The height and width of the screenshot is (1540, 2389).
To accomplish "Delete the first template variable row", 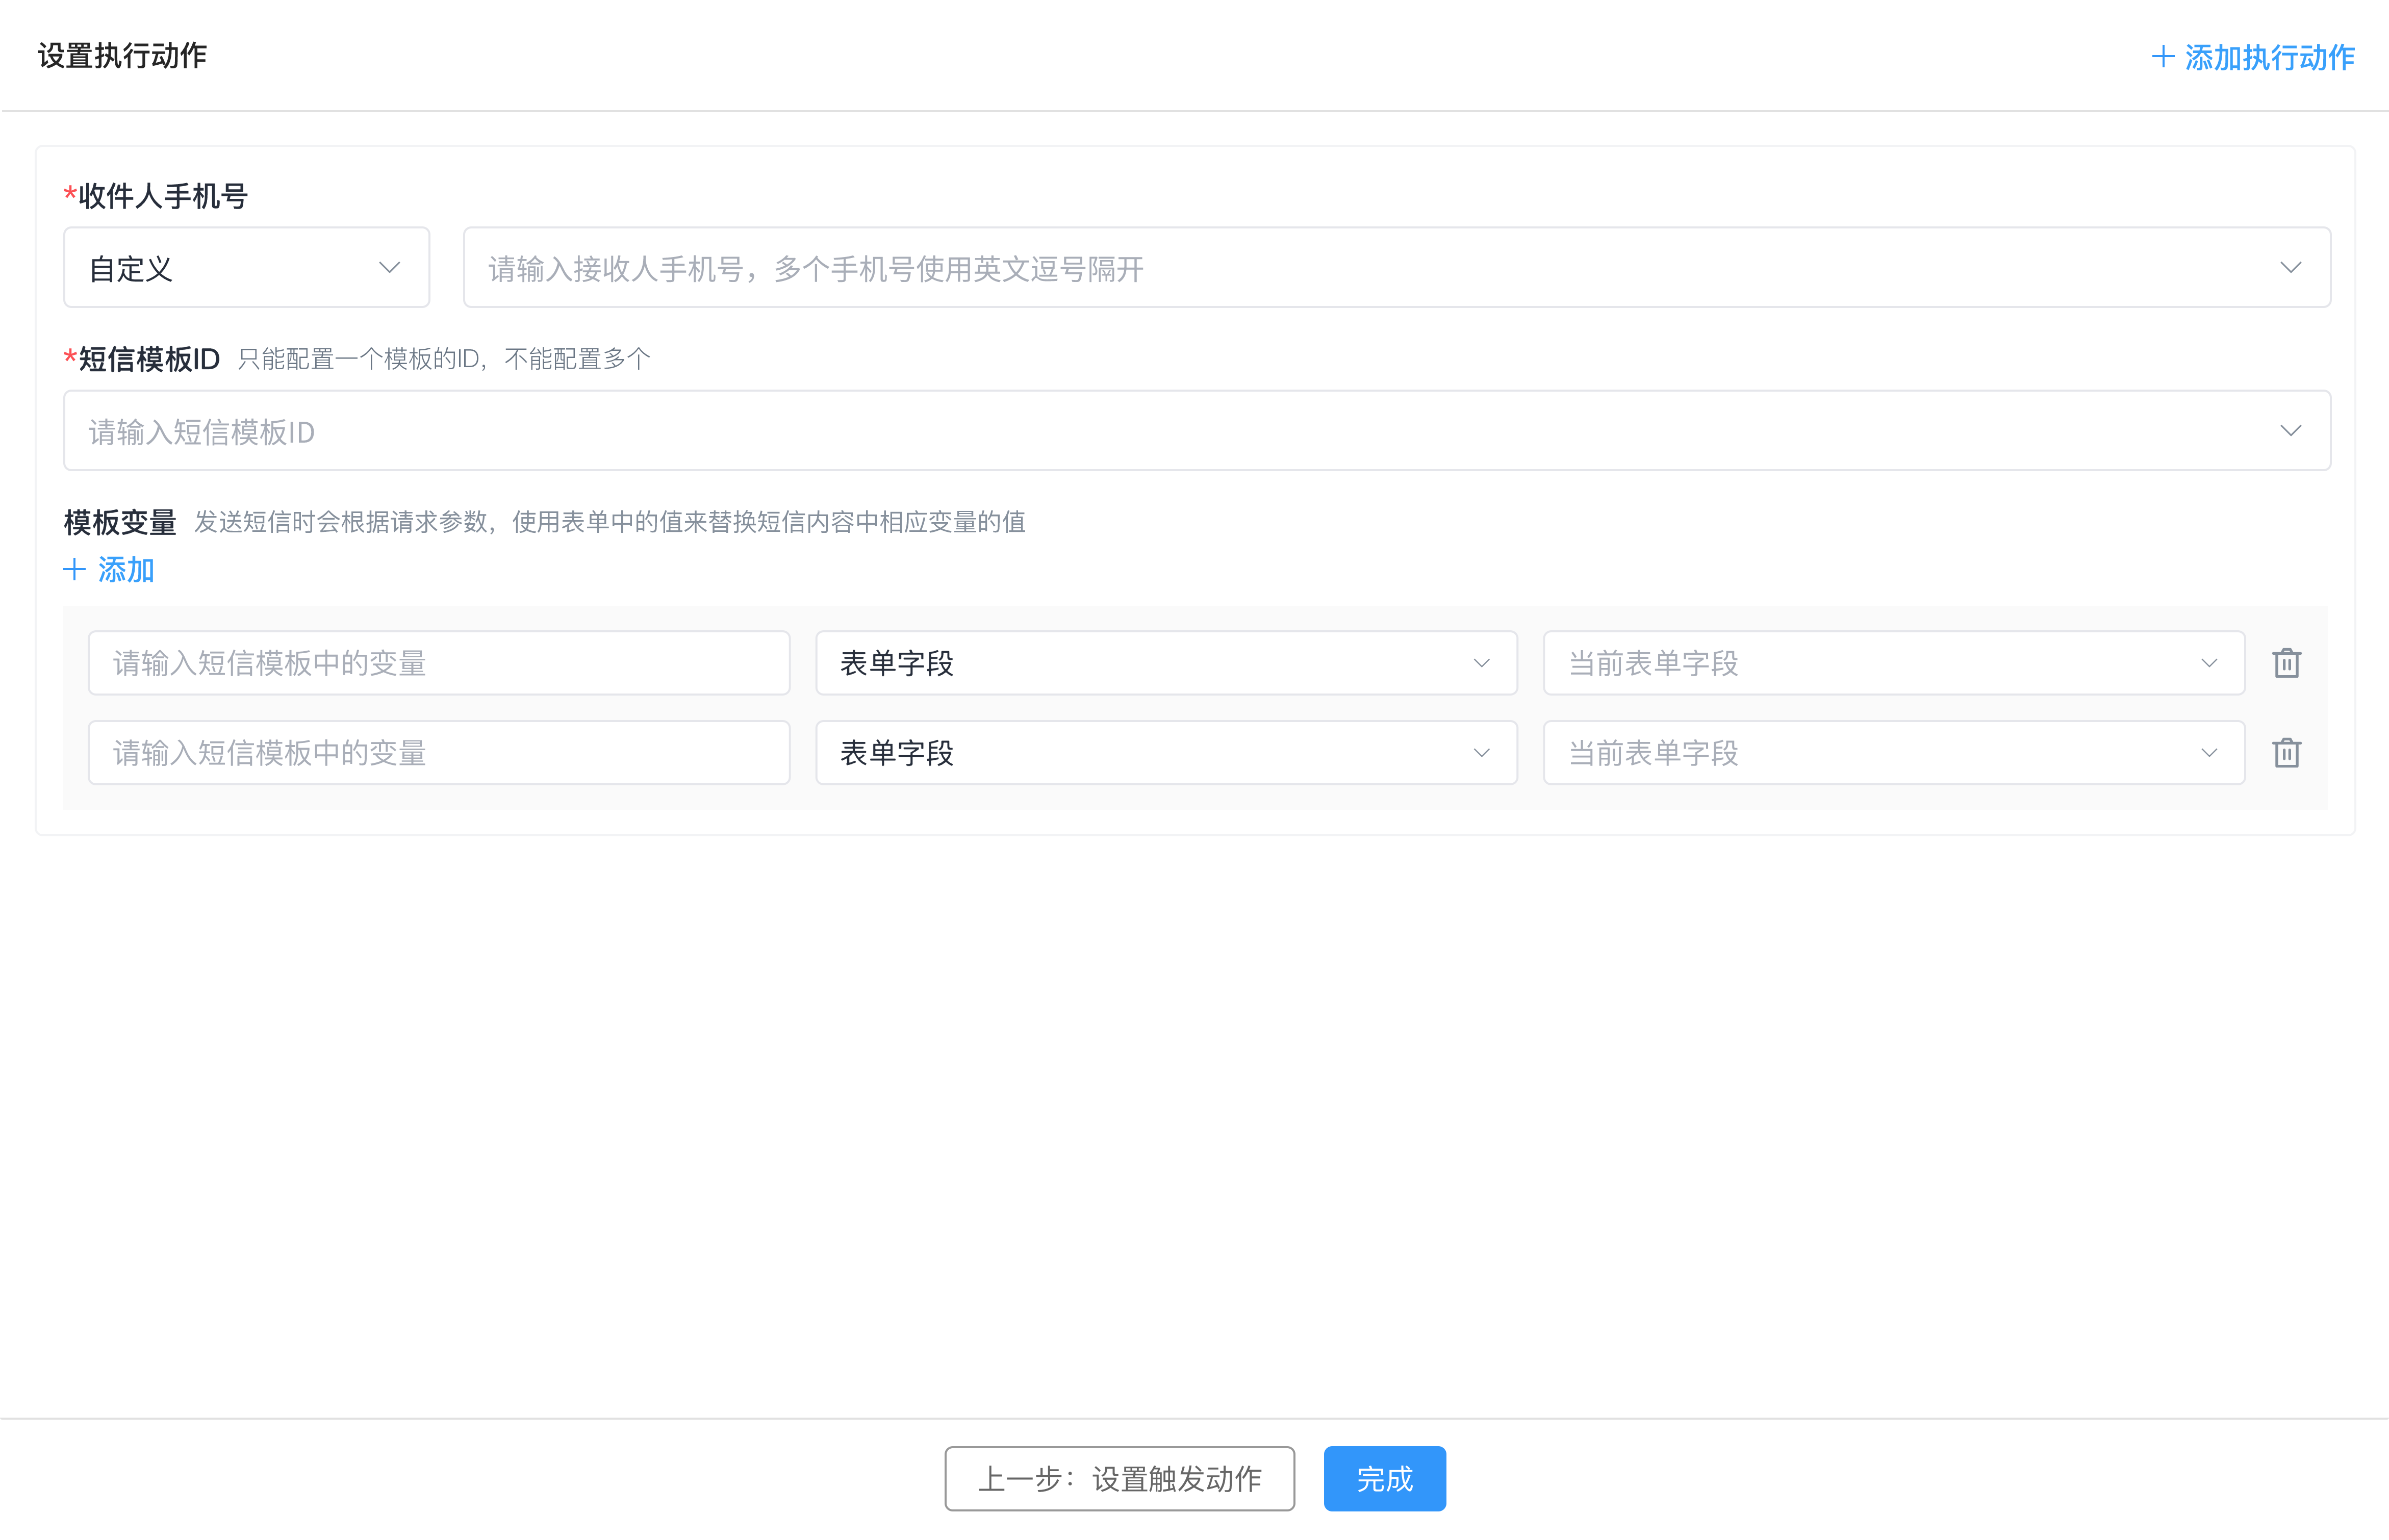I will point(2286,663).
